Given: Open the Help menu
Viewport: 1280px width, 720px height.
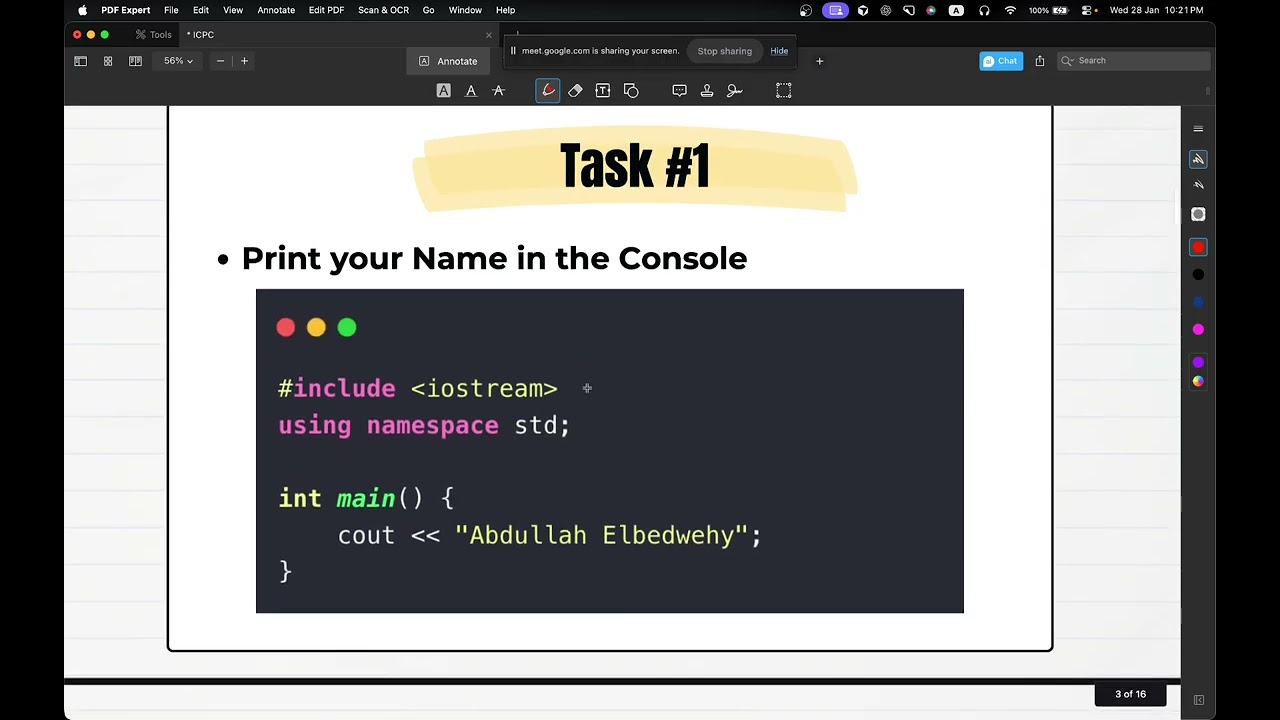Looking at the screenshot, I should tap(505, 10).
